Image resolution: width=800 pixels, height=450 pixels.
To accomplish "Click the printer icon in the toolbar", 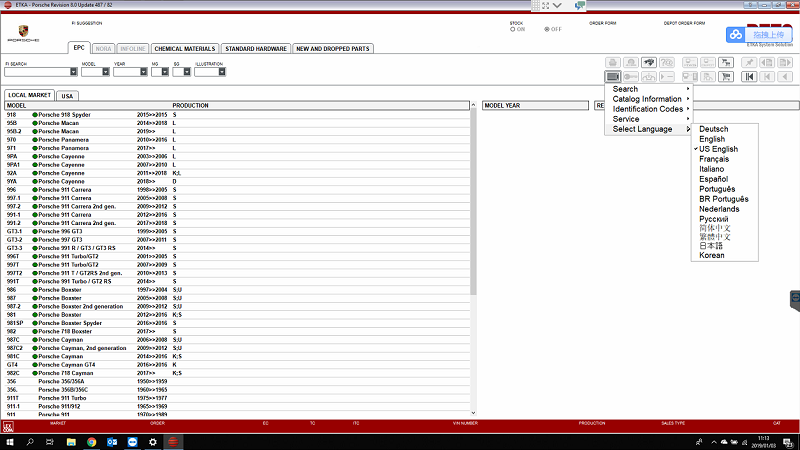I will [613, 62].
